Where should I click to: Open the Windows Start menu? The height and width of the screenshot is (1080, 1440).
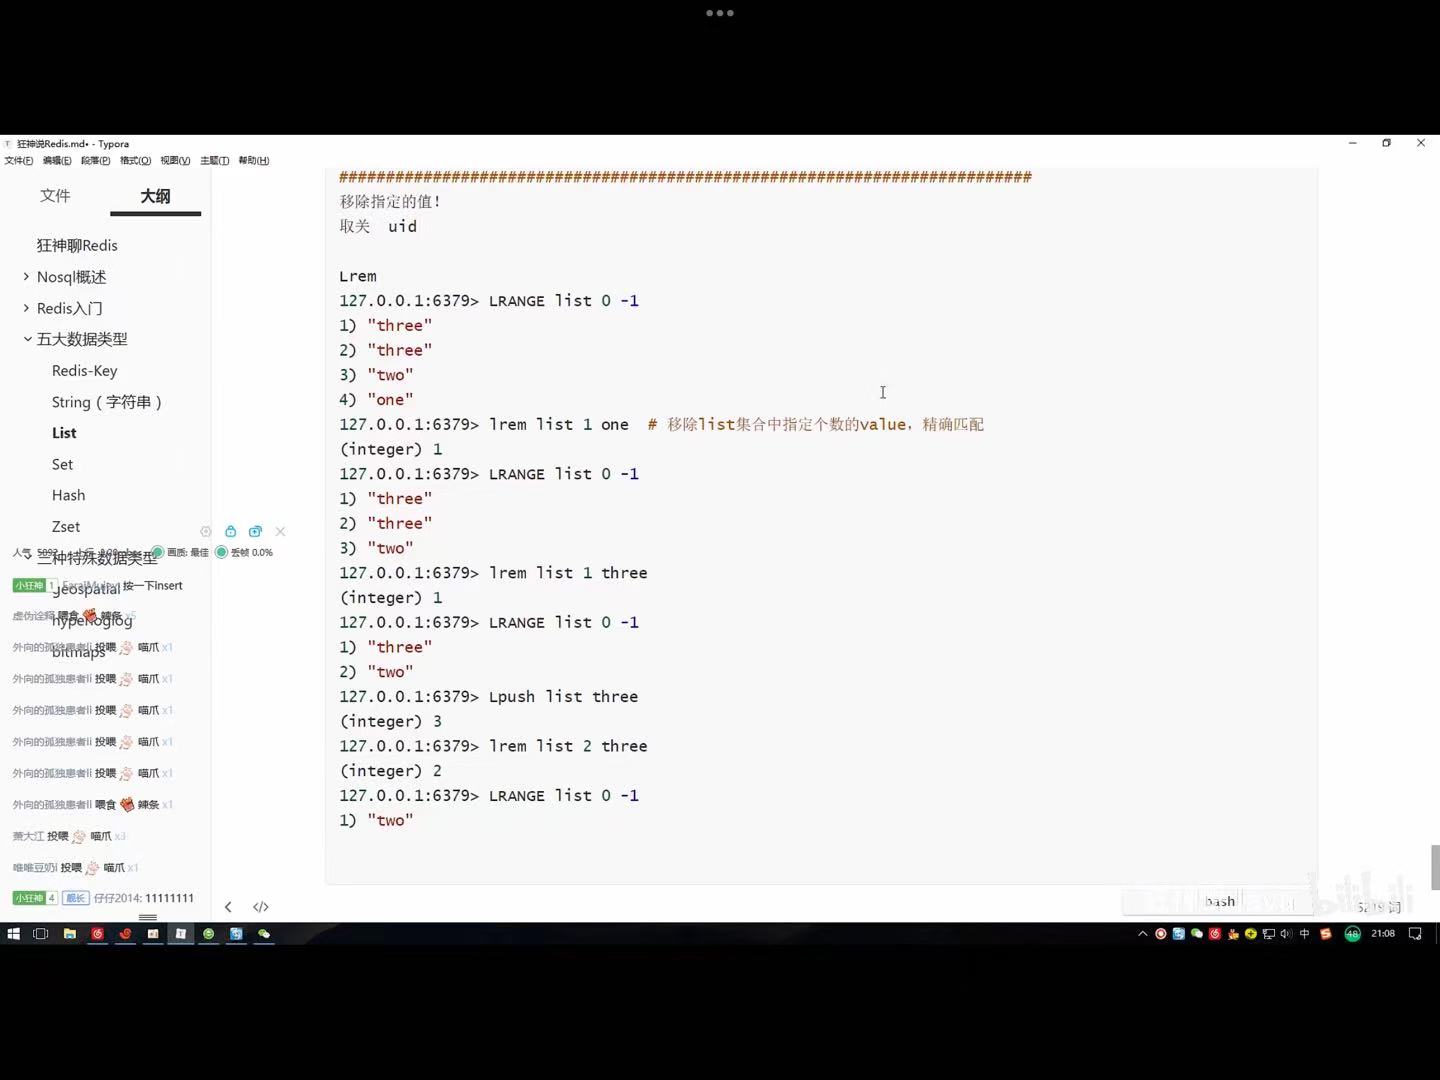click(14, 933)
